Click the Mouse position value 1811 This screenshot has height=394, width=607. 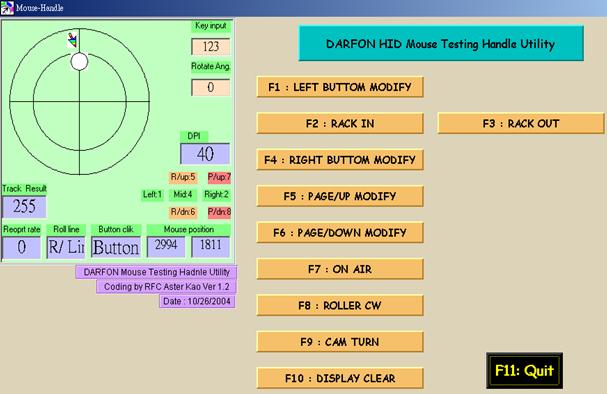click(x=211, y=247)
